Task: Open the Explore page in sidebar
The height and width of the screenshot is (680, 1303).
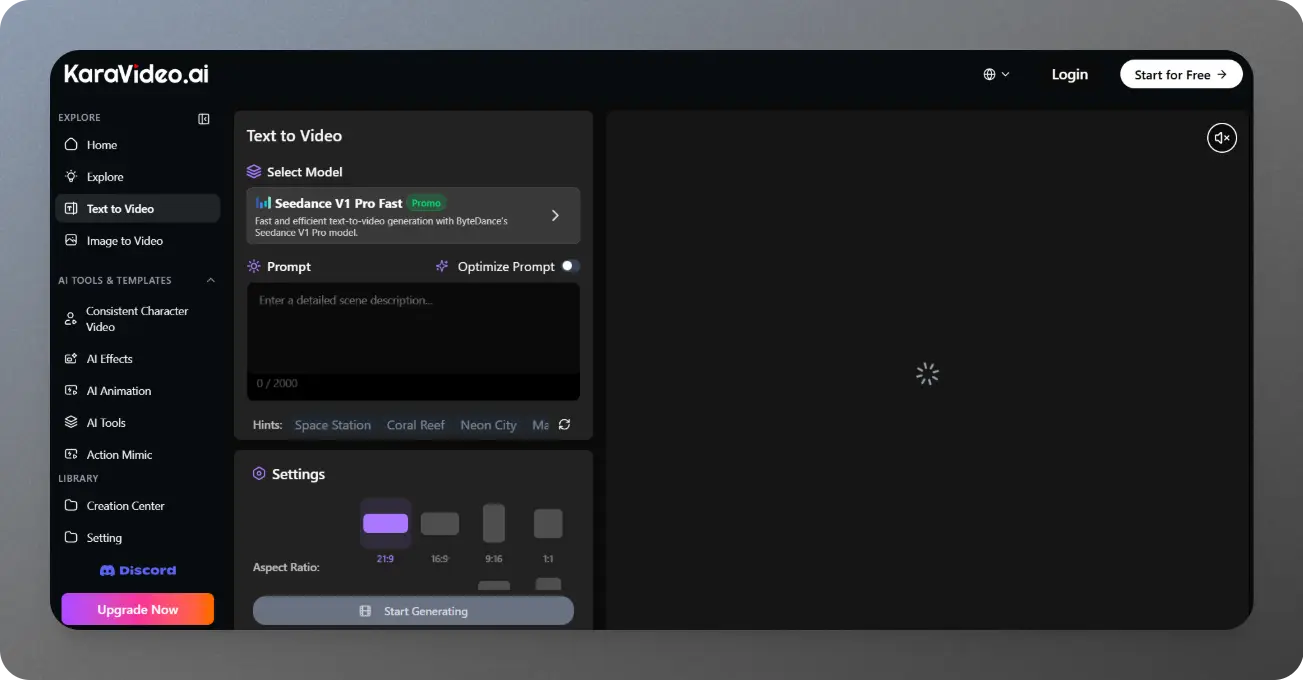Action: pyautogui.click(x=105, y=177)
